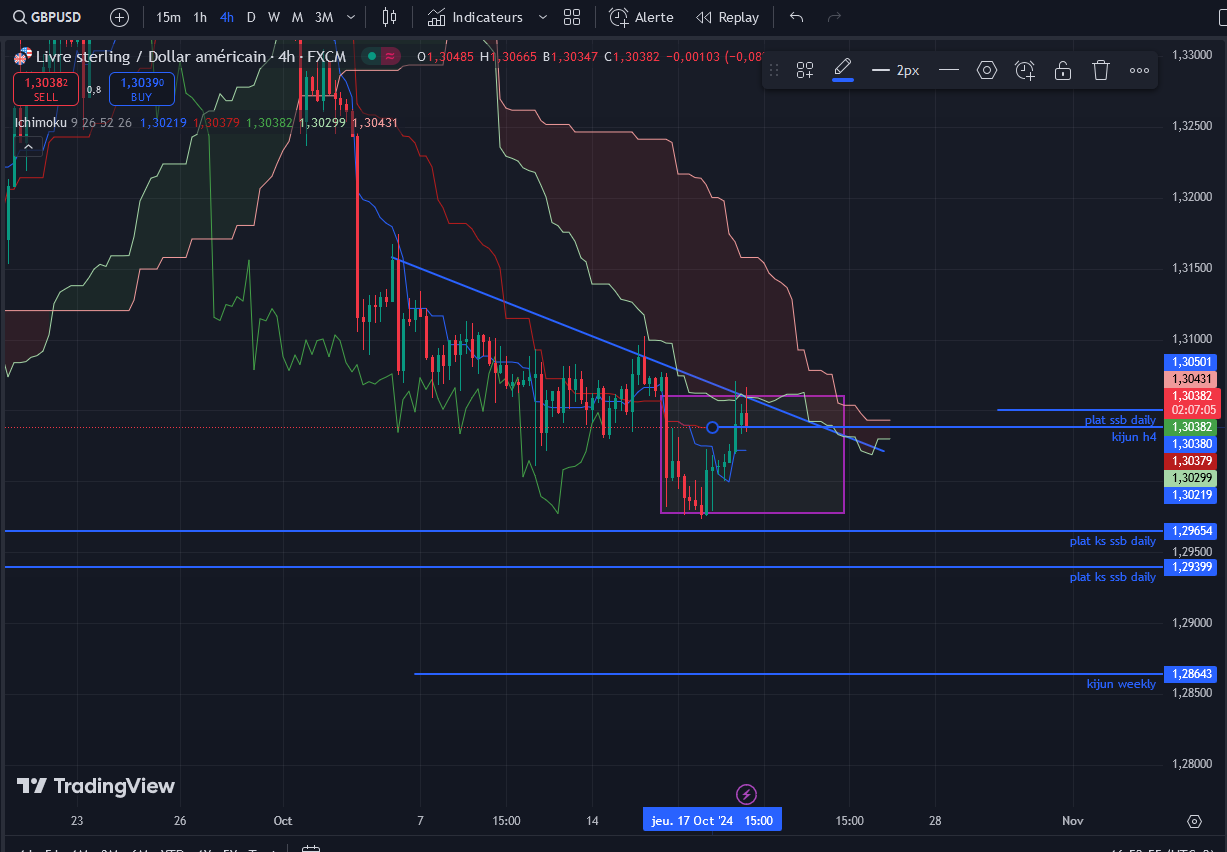Click the 1,30501 blue price label

[1191, 362]
